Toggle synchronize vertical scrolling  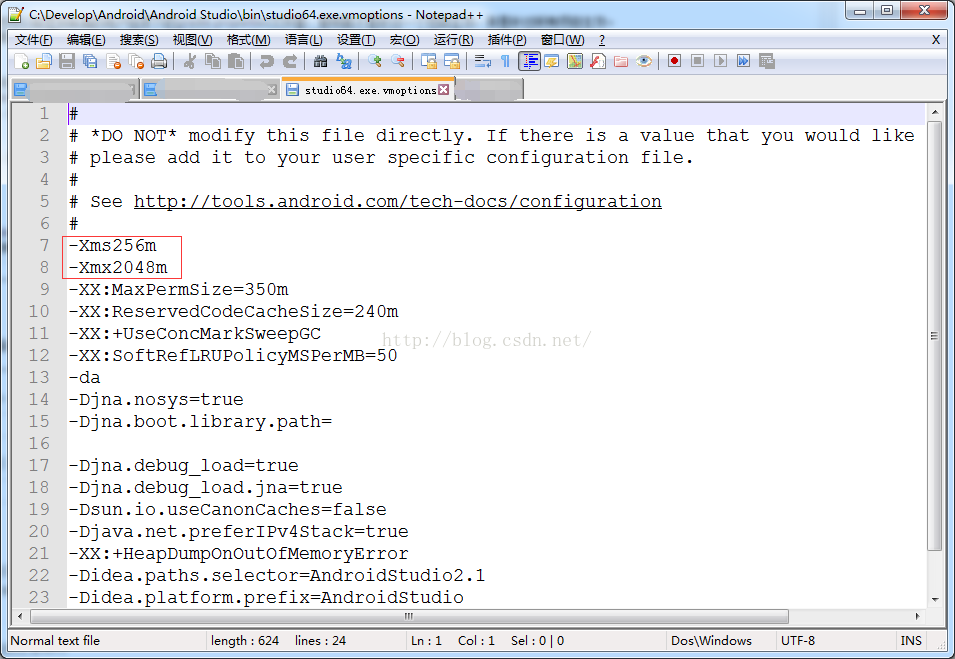point(429,61)
